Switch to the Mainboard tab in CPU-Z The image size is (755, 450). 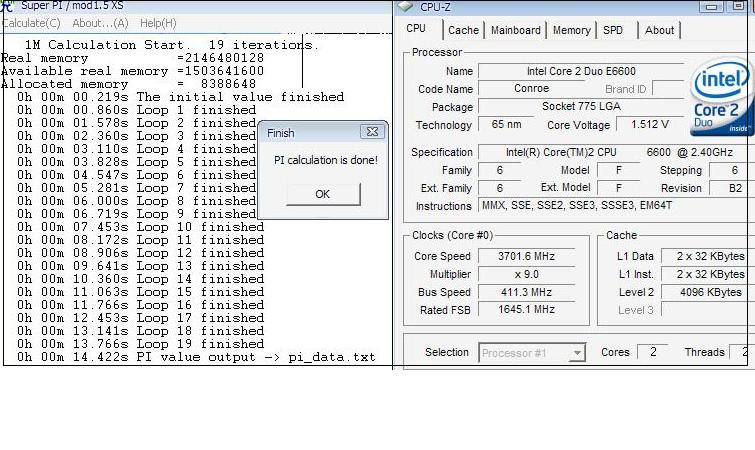(x=516, y=30)
